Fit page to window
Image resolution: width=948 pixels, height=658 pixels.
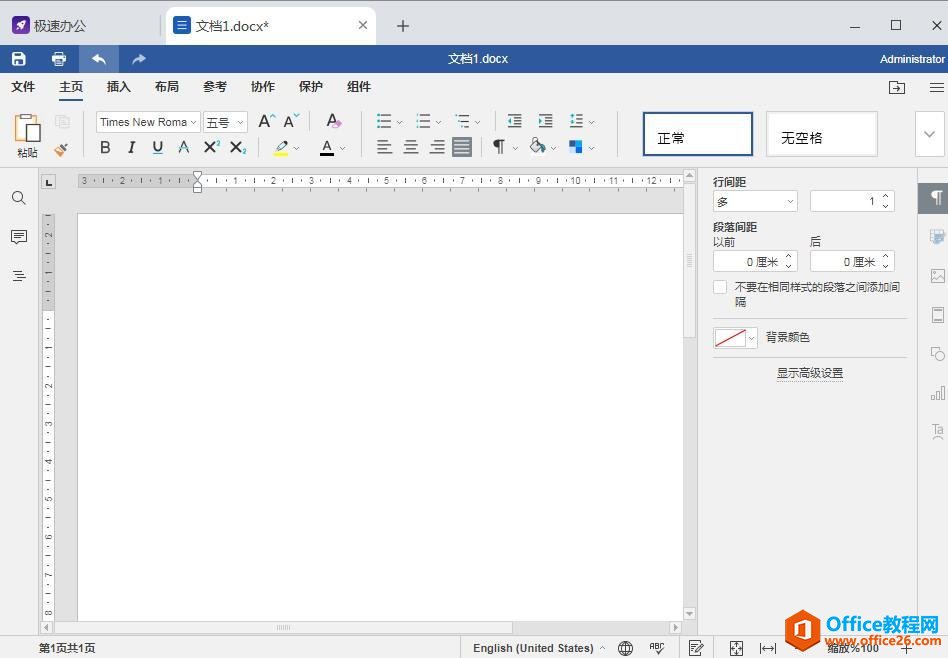[736, 648]
